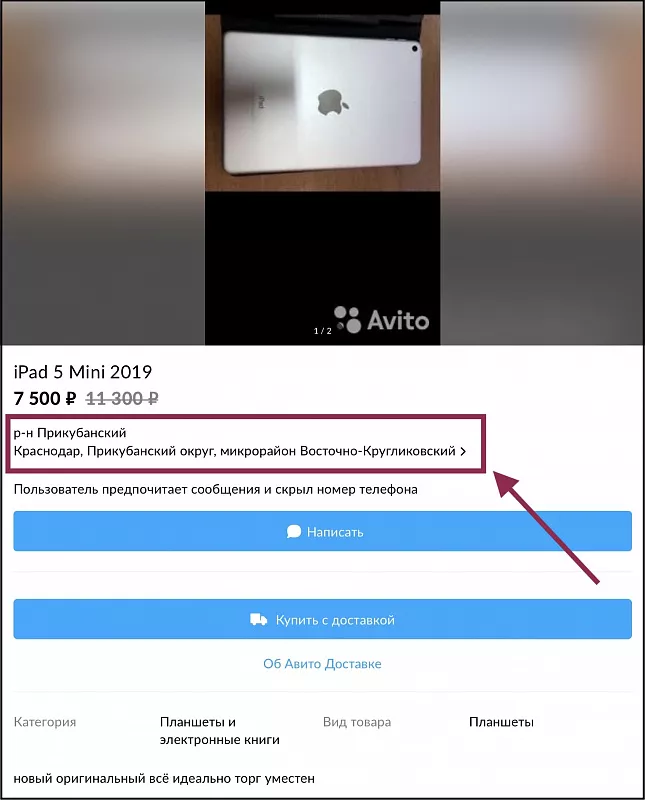Open the iPad listing photo
This screenshot has height=800, width=645.
[322, 172]
